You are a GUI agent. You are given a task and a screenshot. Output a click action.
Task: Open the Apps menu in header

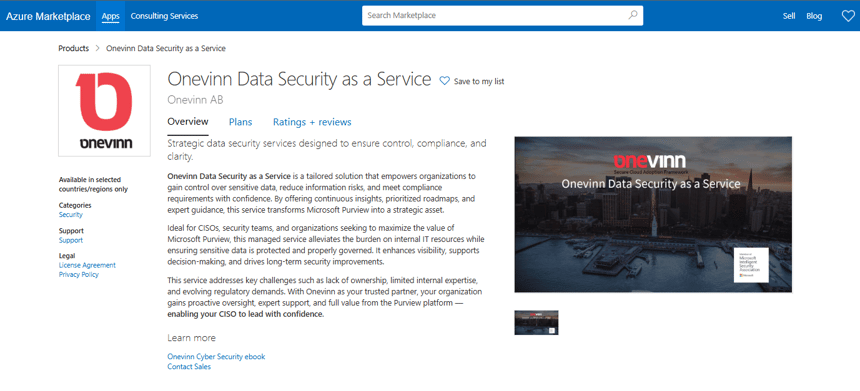tap(110, 16)
